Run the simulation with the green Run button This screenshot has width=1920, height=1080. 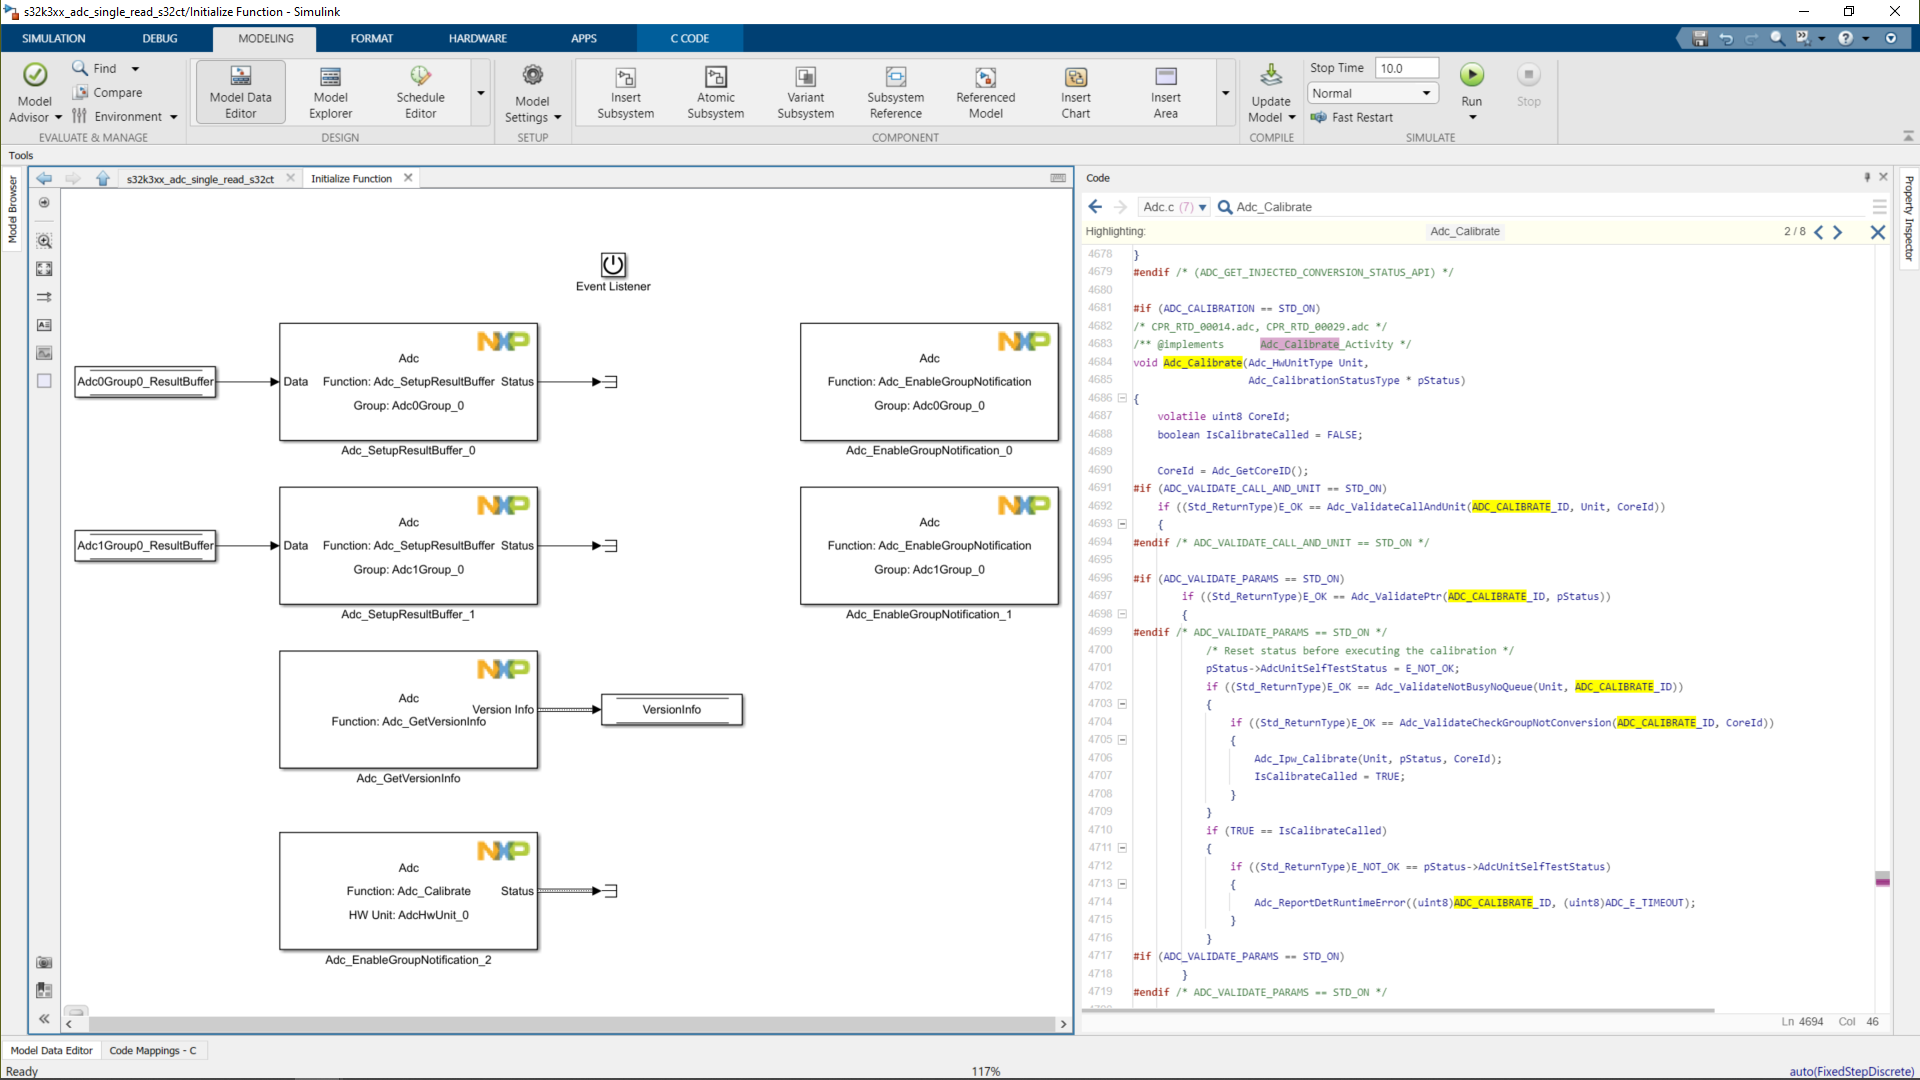[x=1471, y=75]
